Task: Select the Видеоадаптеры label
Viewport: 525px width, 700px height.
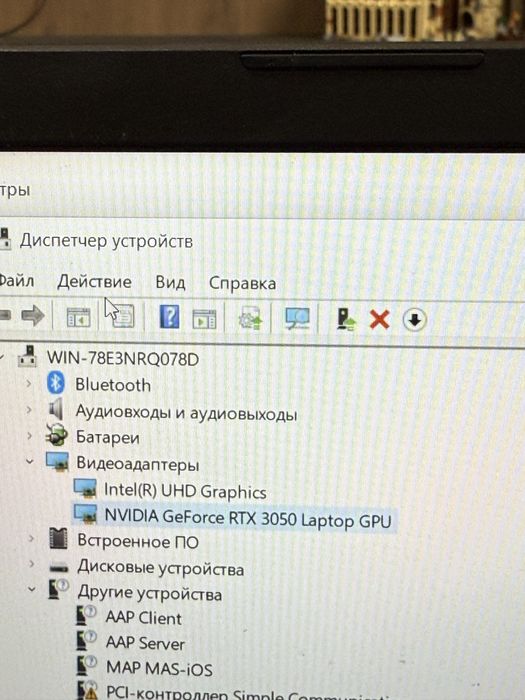Action: tap(138, 464)
